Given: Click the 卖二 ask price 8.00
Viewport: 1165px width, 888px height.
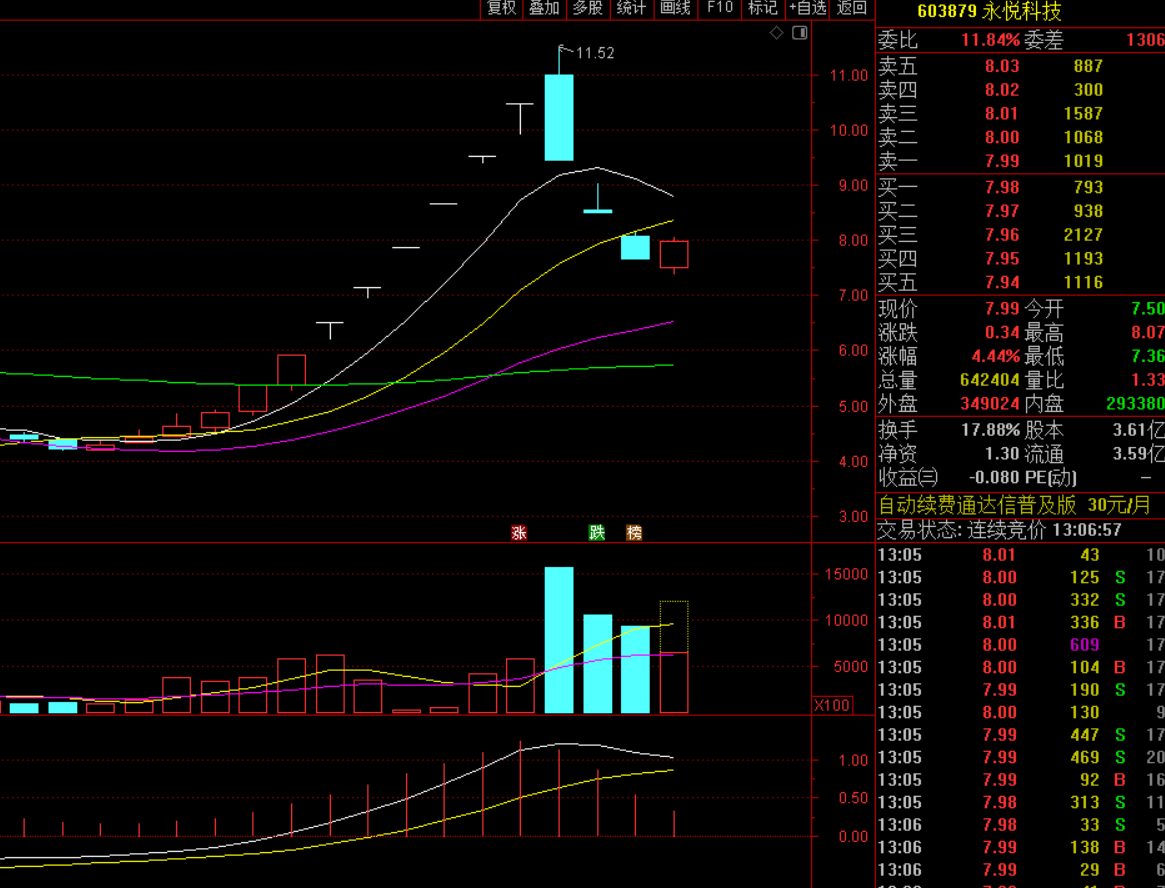Looking at the screenshot, I should 1002,137.
